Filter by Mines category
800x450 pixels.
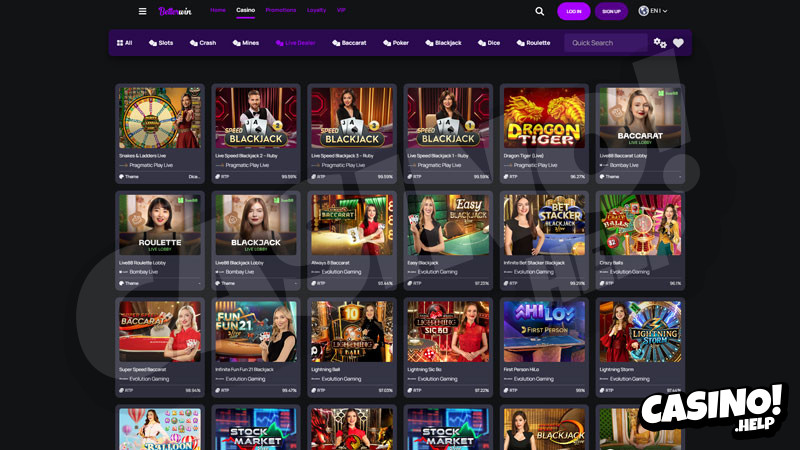[245, 43]
